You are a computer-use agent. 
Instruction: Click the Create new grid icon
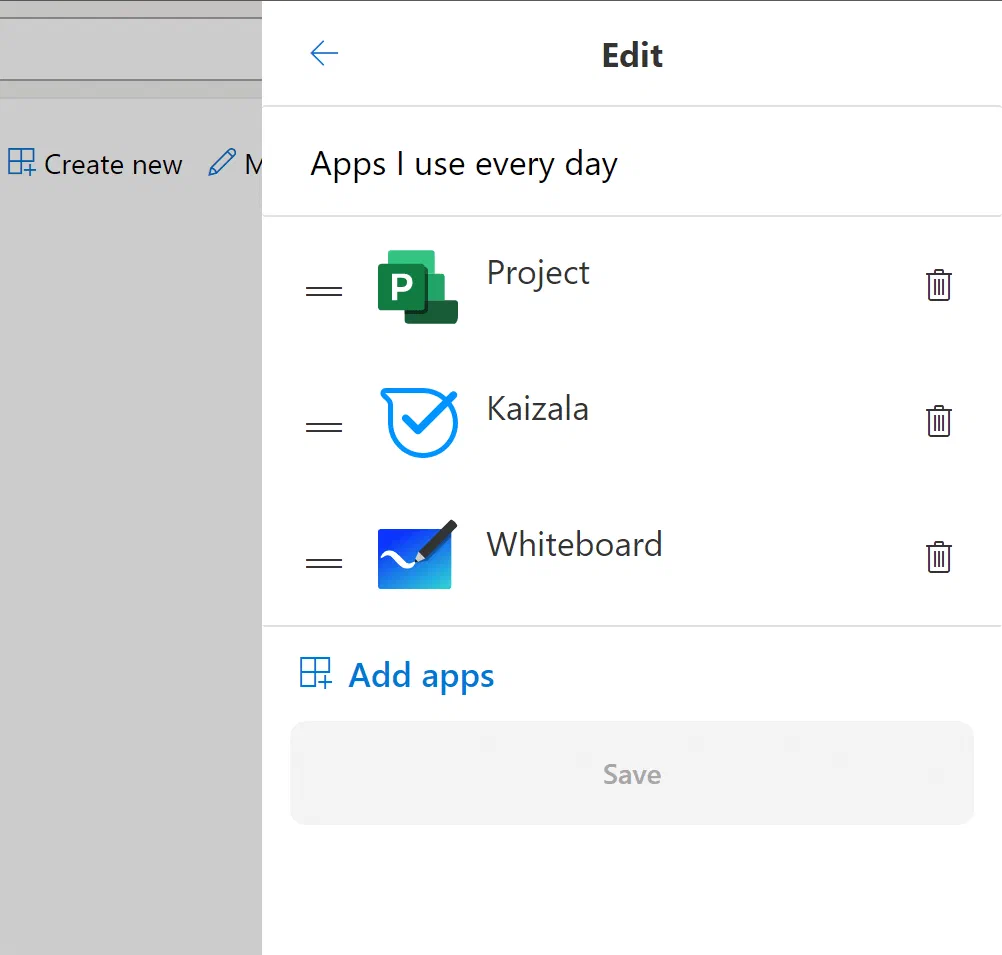(x=22, y=162)
